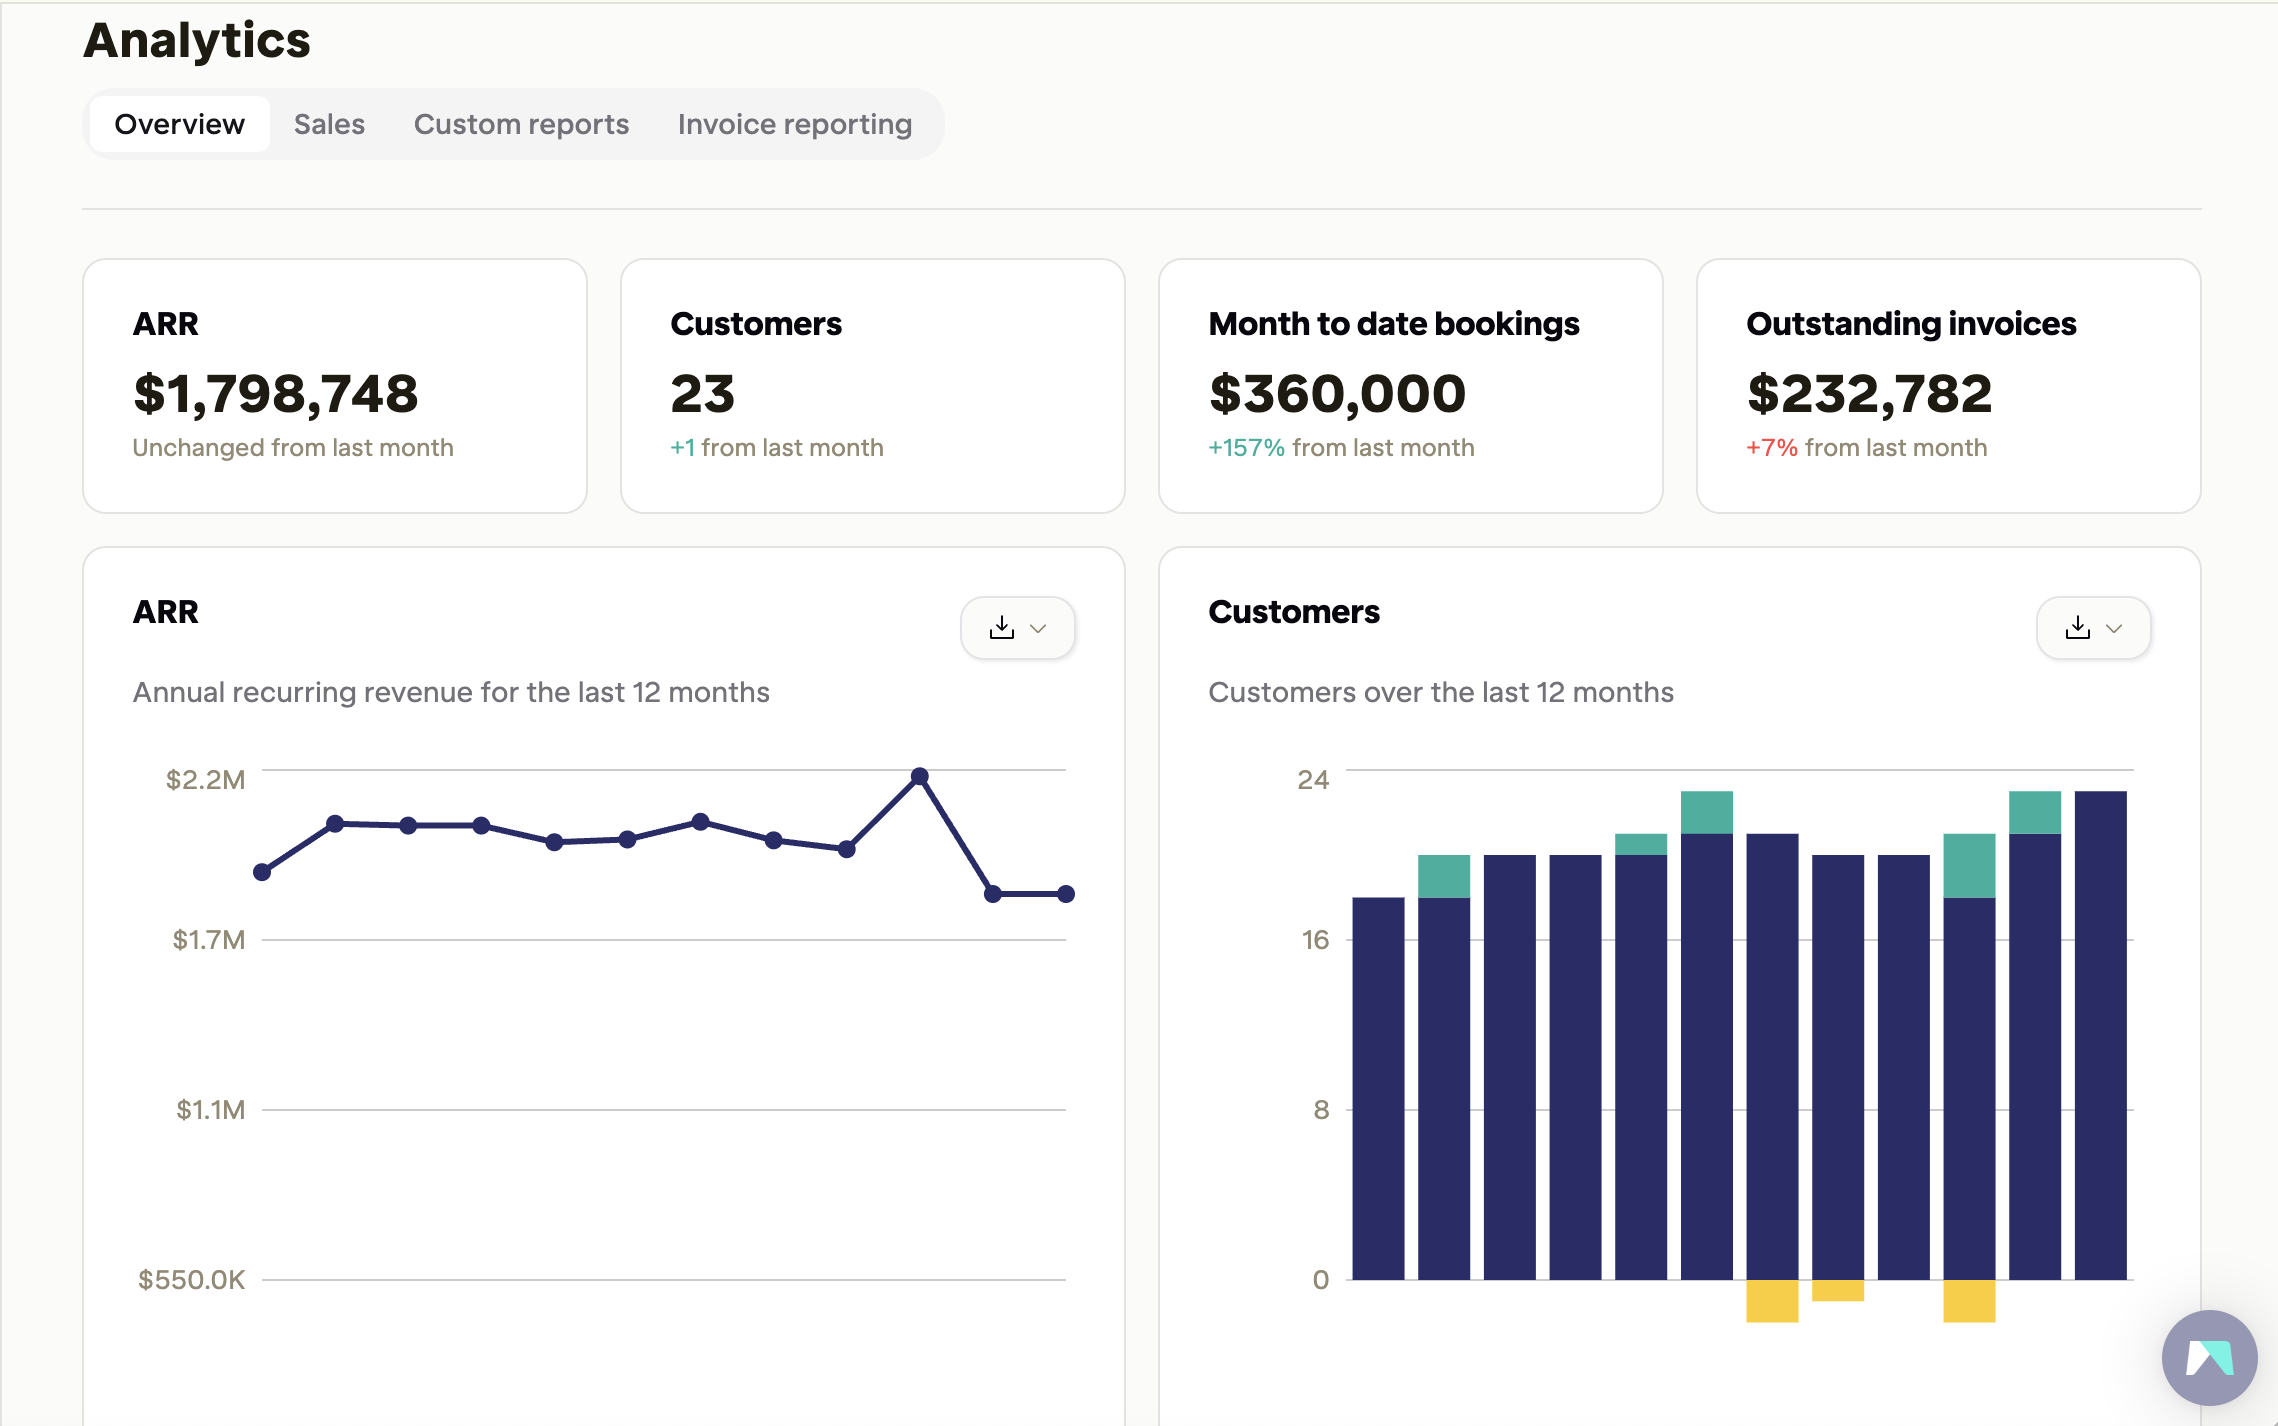Click the last ARR line data point
This screenshot has height=1426, width=2278.
pyautogui.click(x=1066, y=894)
